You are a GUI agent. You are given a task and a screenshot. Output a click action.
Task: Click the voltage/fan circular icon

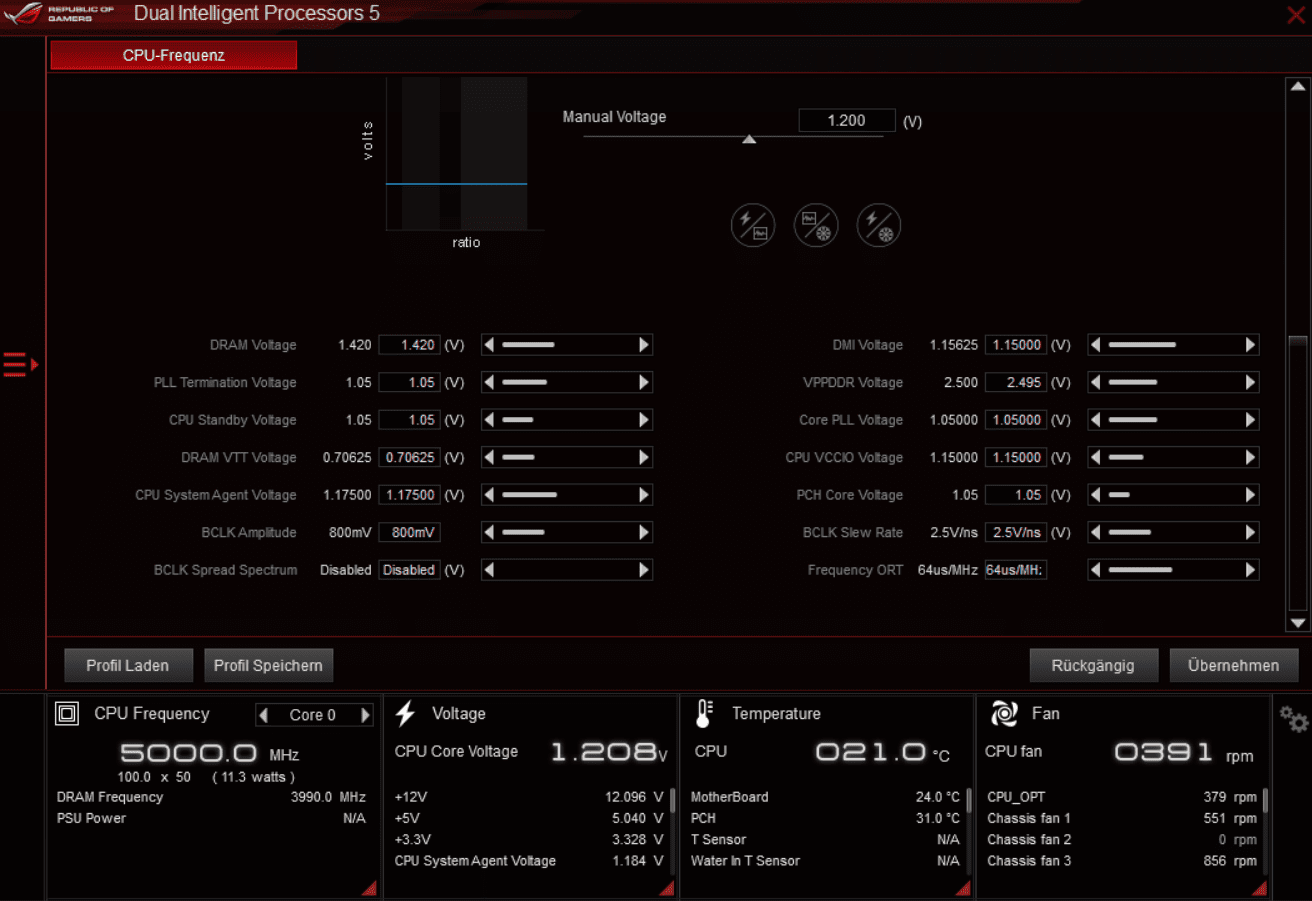point(879,225)
